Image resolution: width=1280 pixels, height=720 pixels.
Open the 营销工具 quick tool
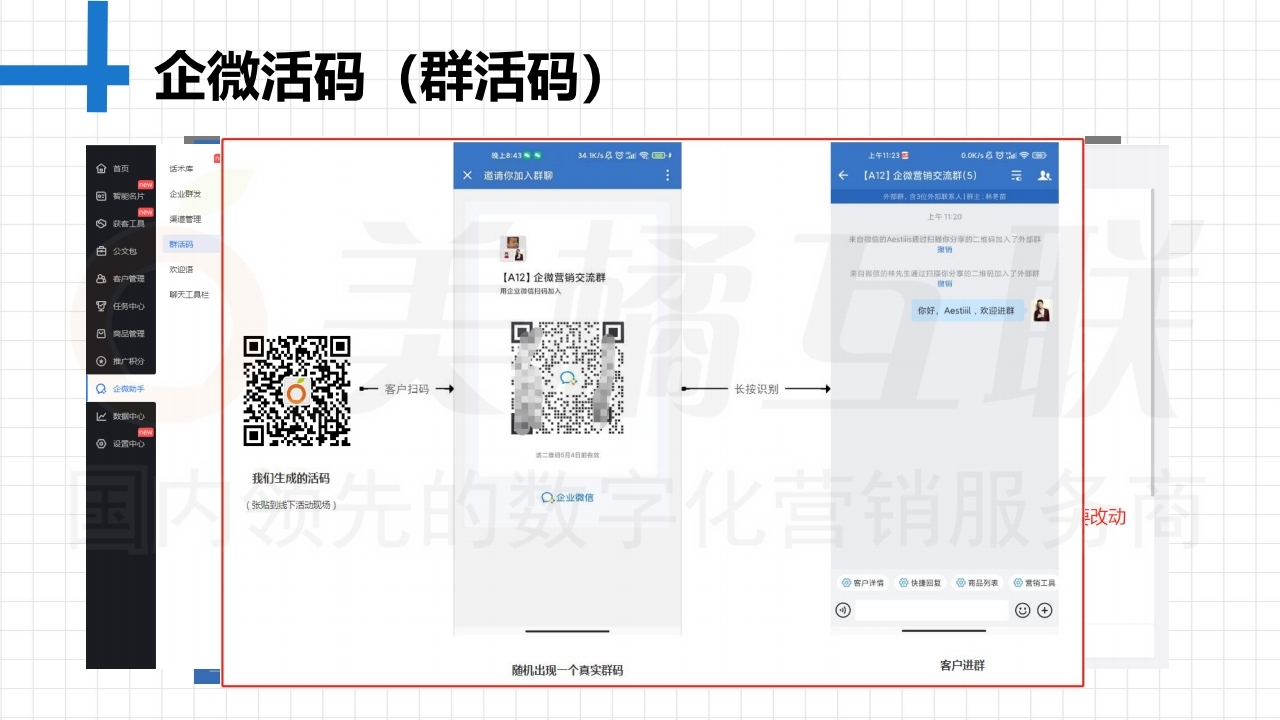point(1035,582)
